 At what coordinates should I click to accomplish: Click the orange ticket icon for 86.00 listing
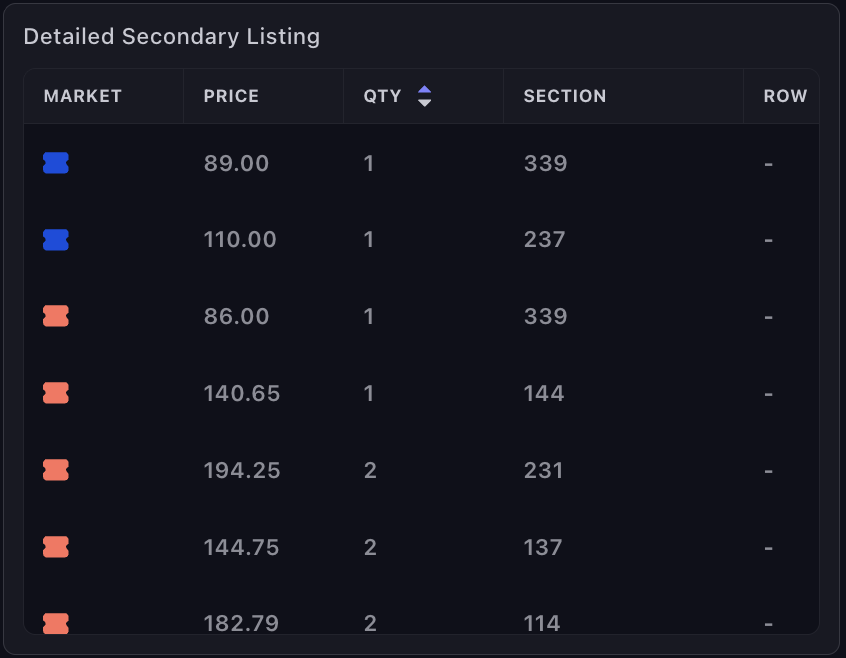coord(56,317)
